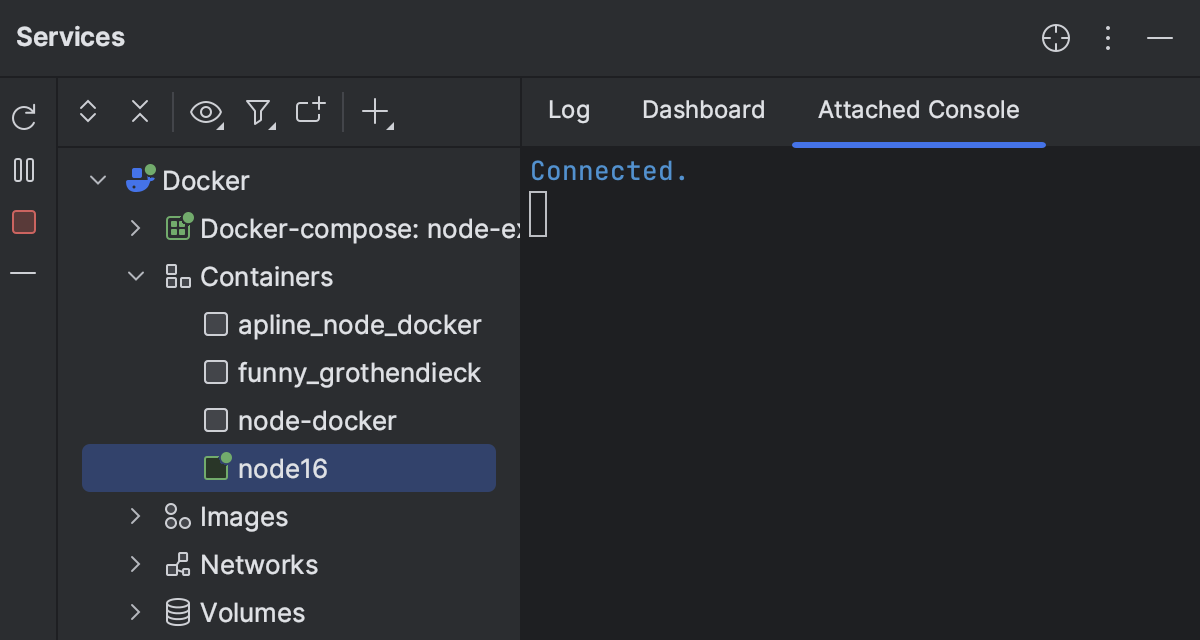Image resolution: width=1200 pixels, height=640 pixels.
Task: Open the Log tab
Action: pyautogui.click(x=568, y=110)
